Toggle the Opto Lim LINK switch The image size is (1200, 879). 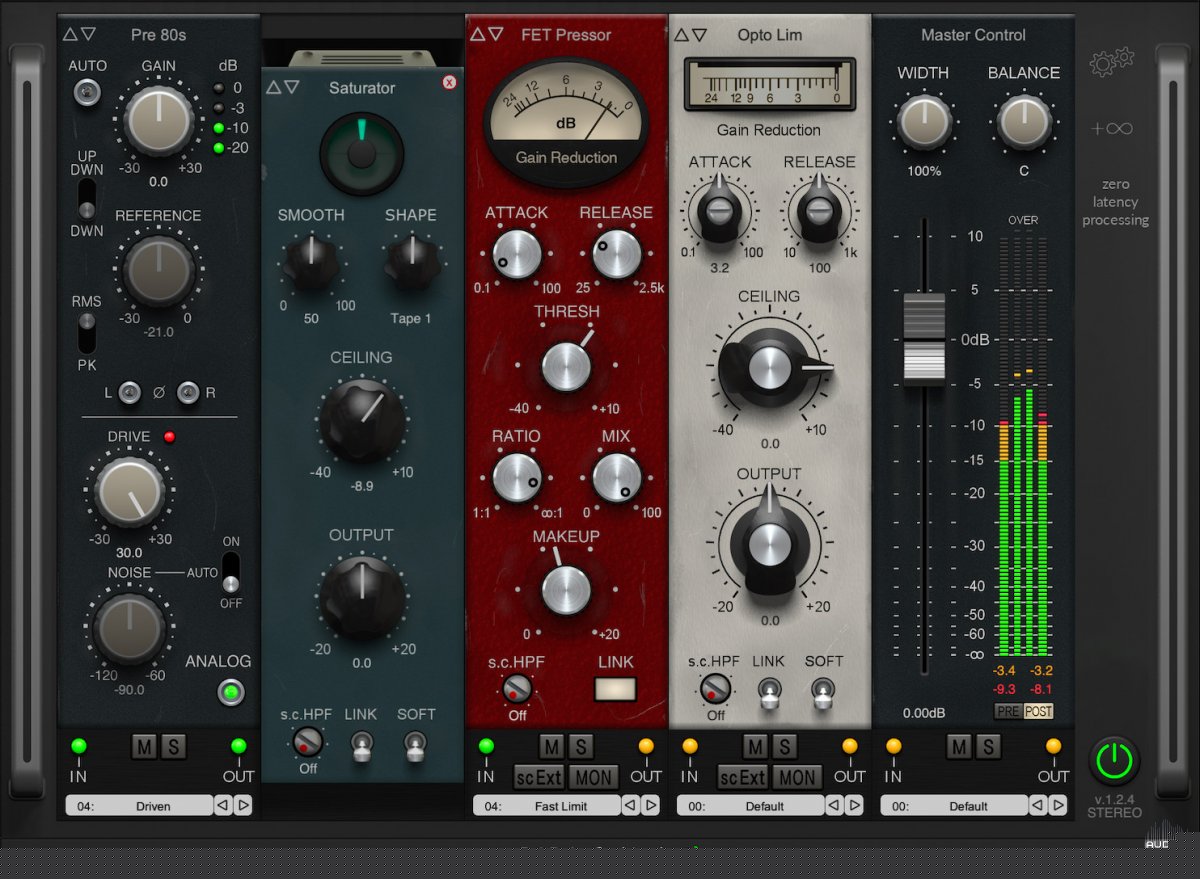(768, 691)
